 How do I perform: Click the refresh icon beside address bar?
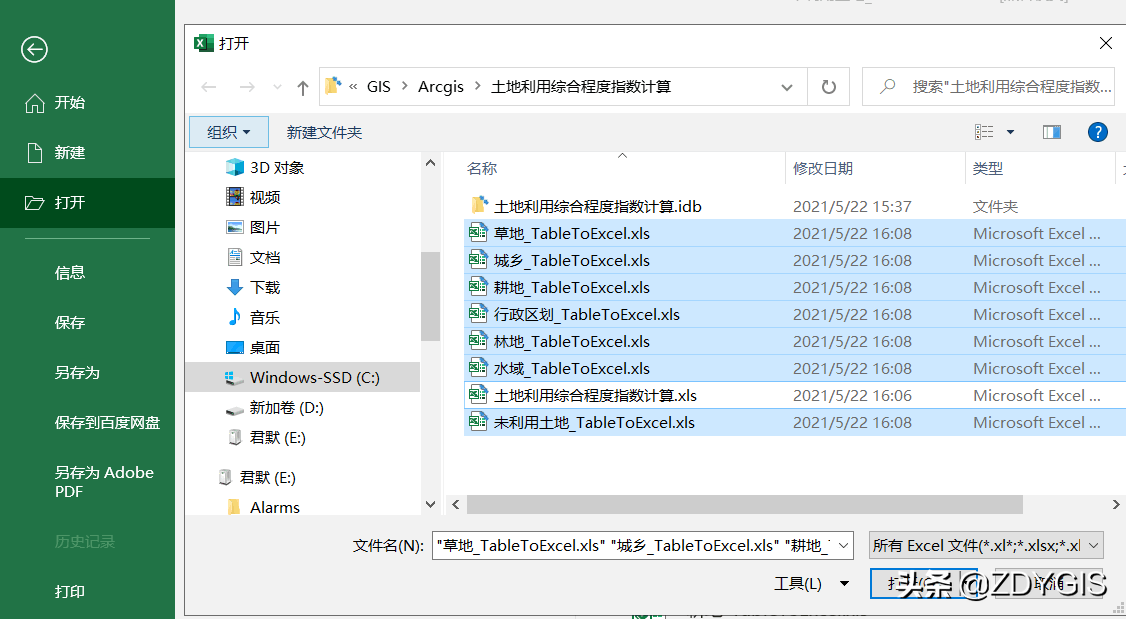829,87
